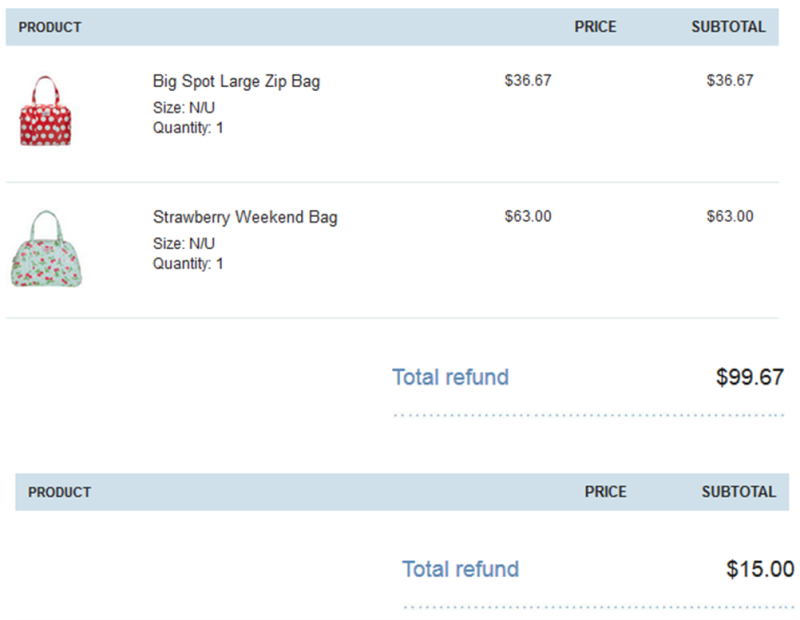Click the red polka dot bag thumbnail

45,111
